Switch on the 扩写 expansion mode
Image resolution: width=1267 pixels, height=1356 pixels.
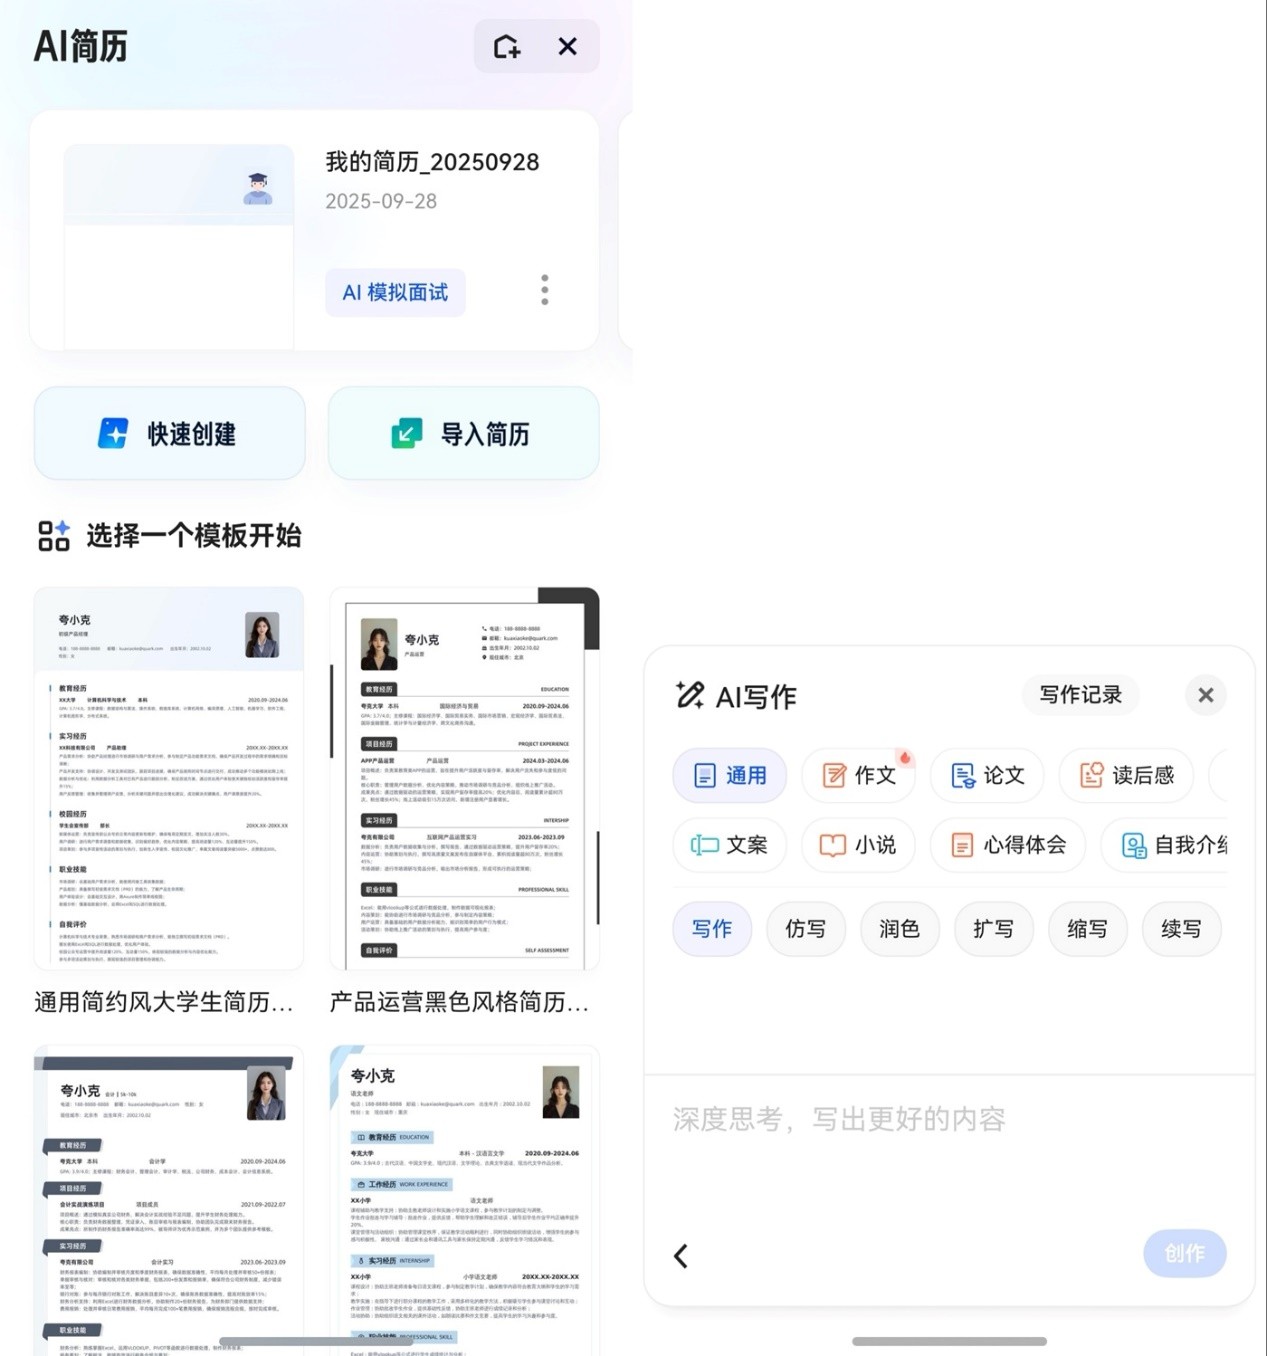(x=993, y=929)
